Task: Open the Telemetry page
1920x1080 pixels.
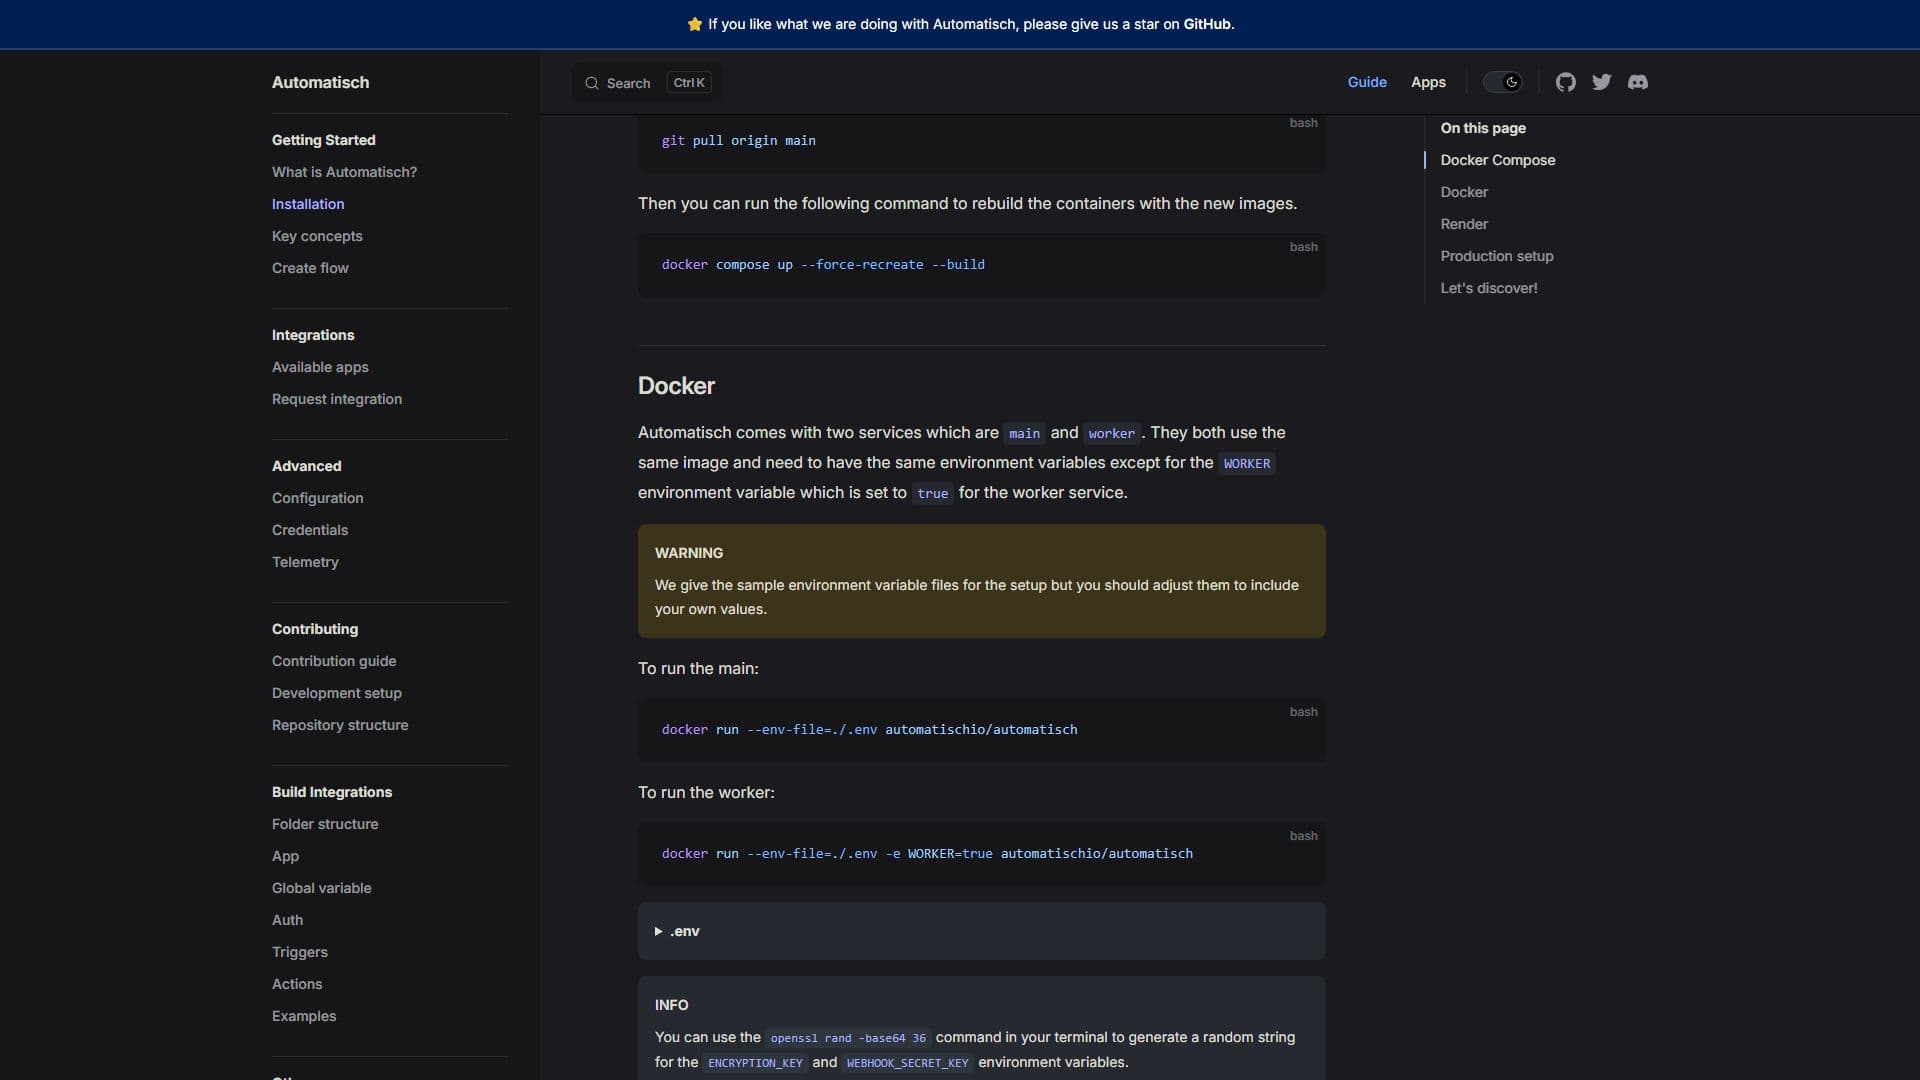Action: coord(305,562)
